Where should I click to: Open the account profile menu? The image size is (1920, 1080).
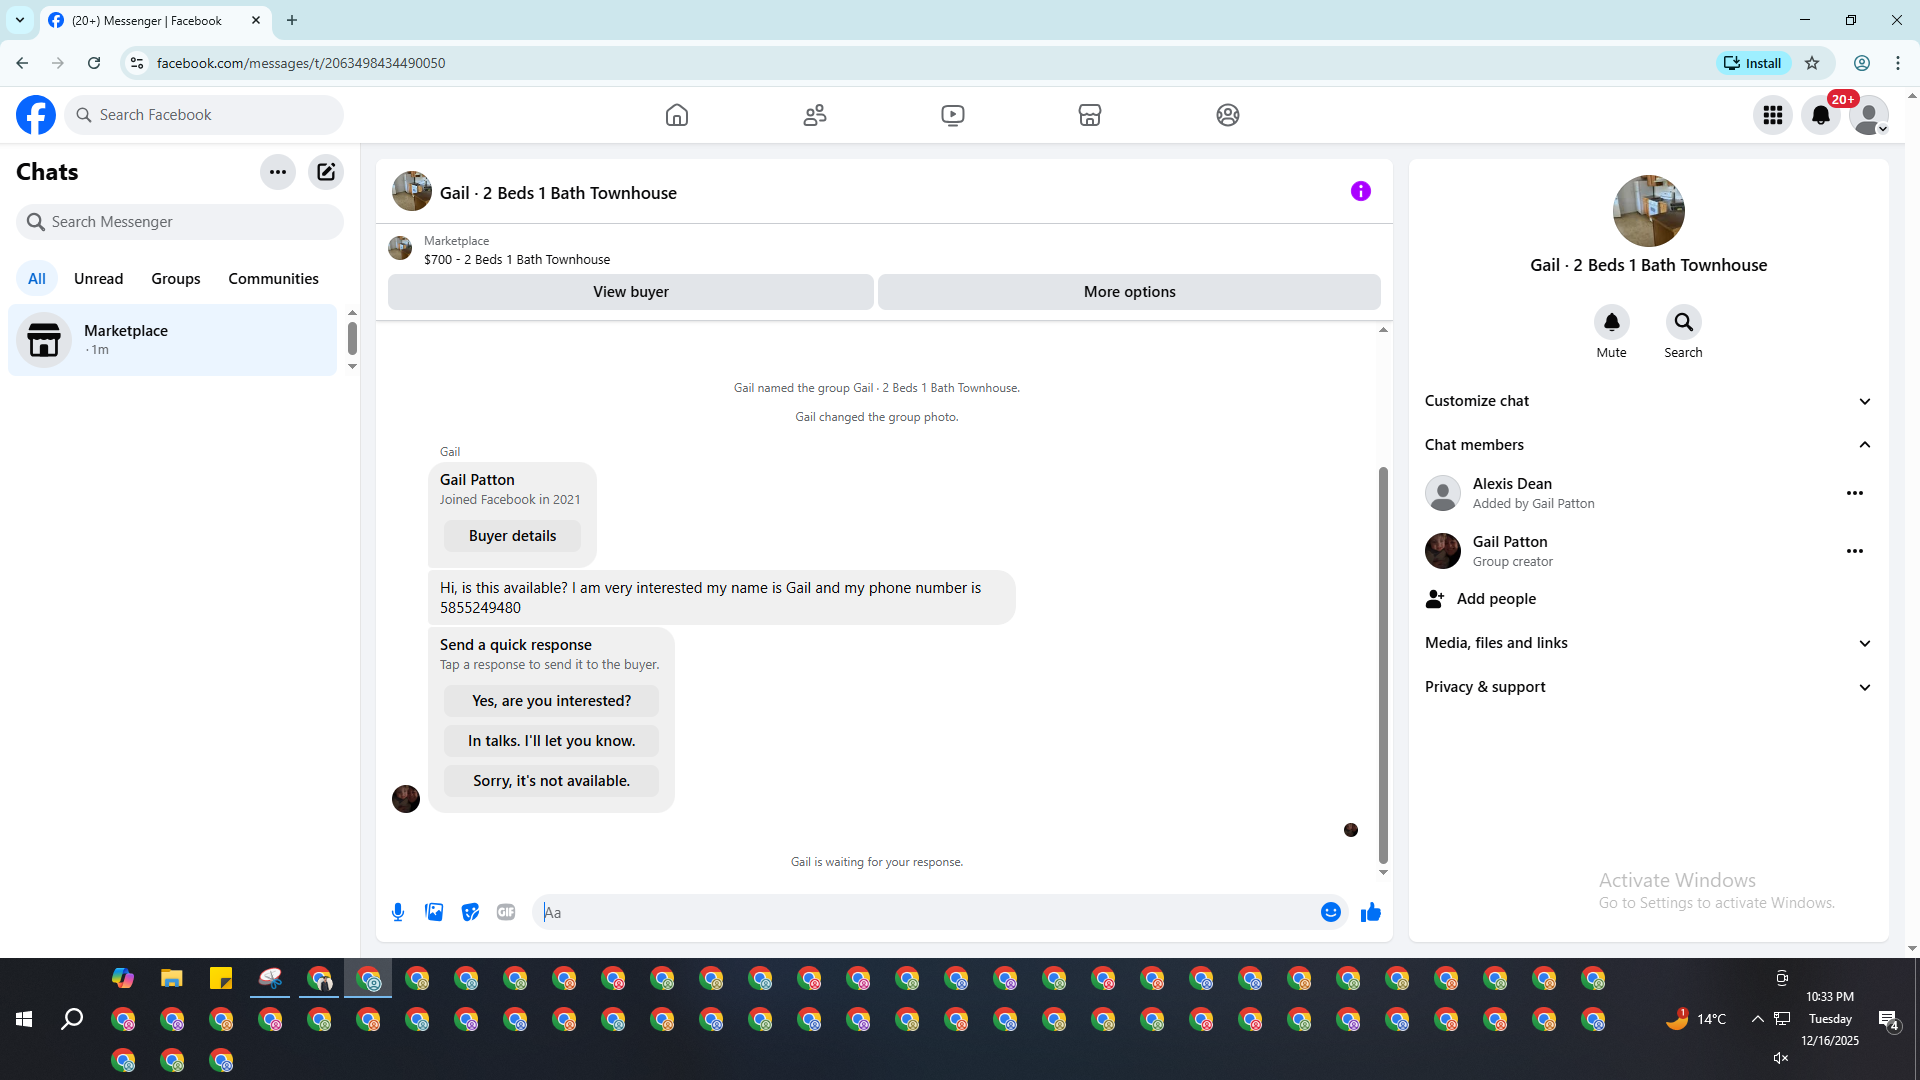(x=1869, y=115)
